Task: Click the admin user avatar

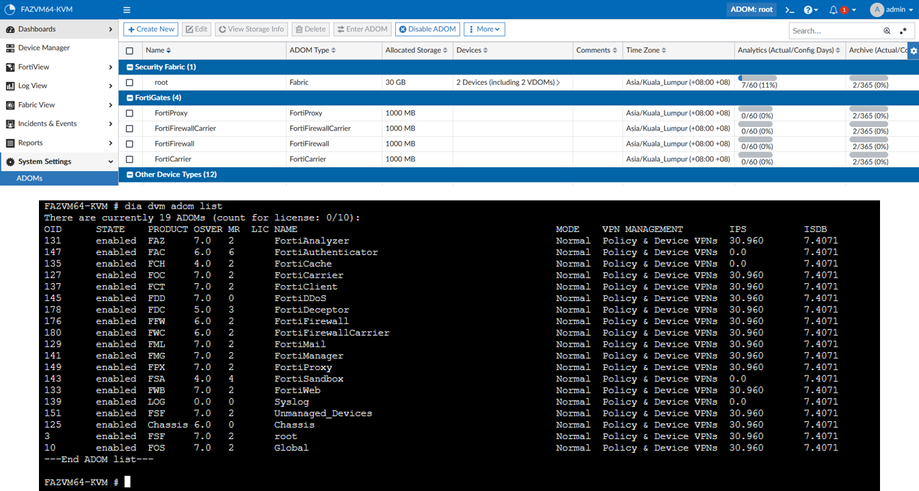Action: tap(877, 10)
